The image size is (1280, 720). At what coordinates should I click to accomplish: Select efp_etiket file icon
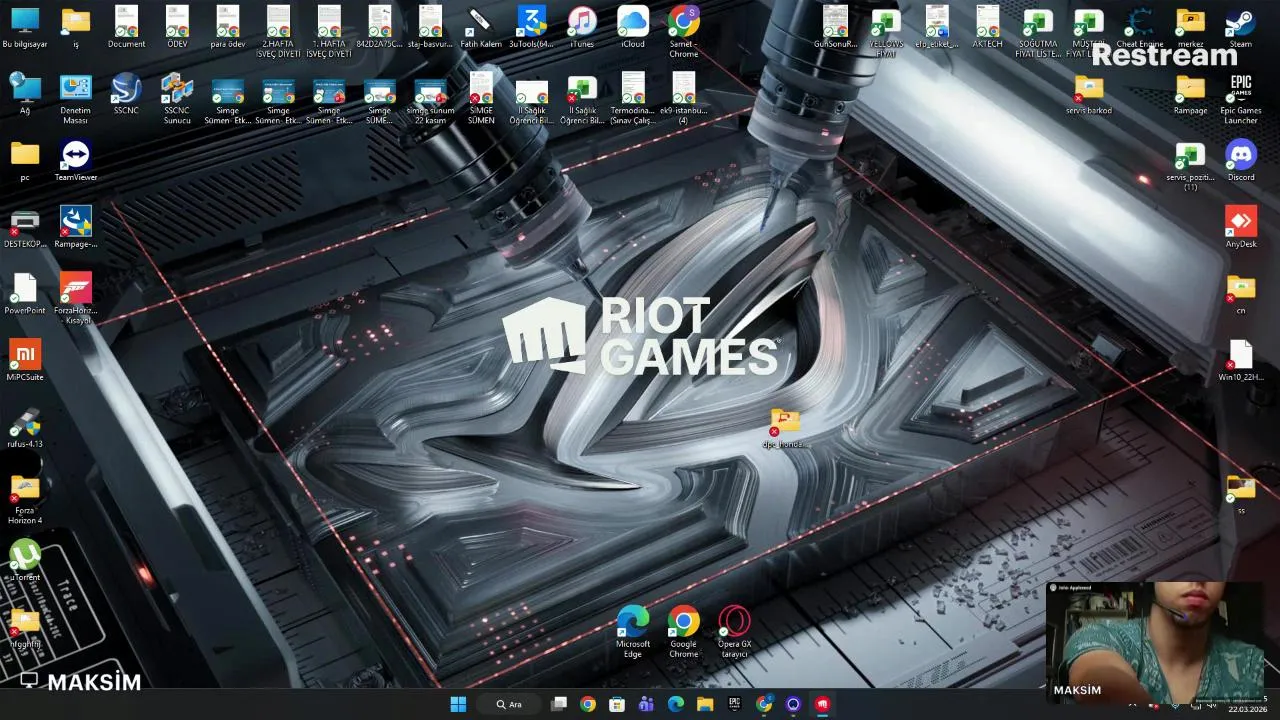tap(937, 27)
